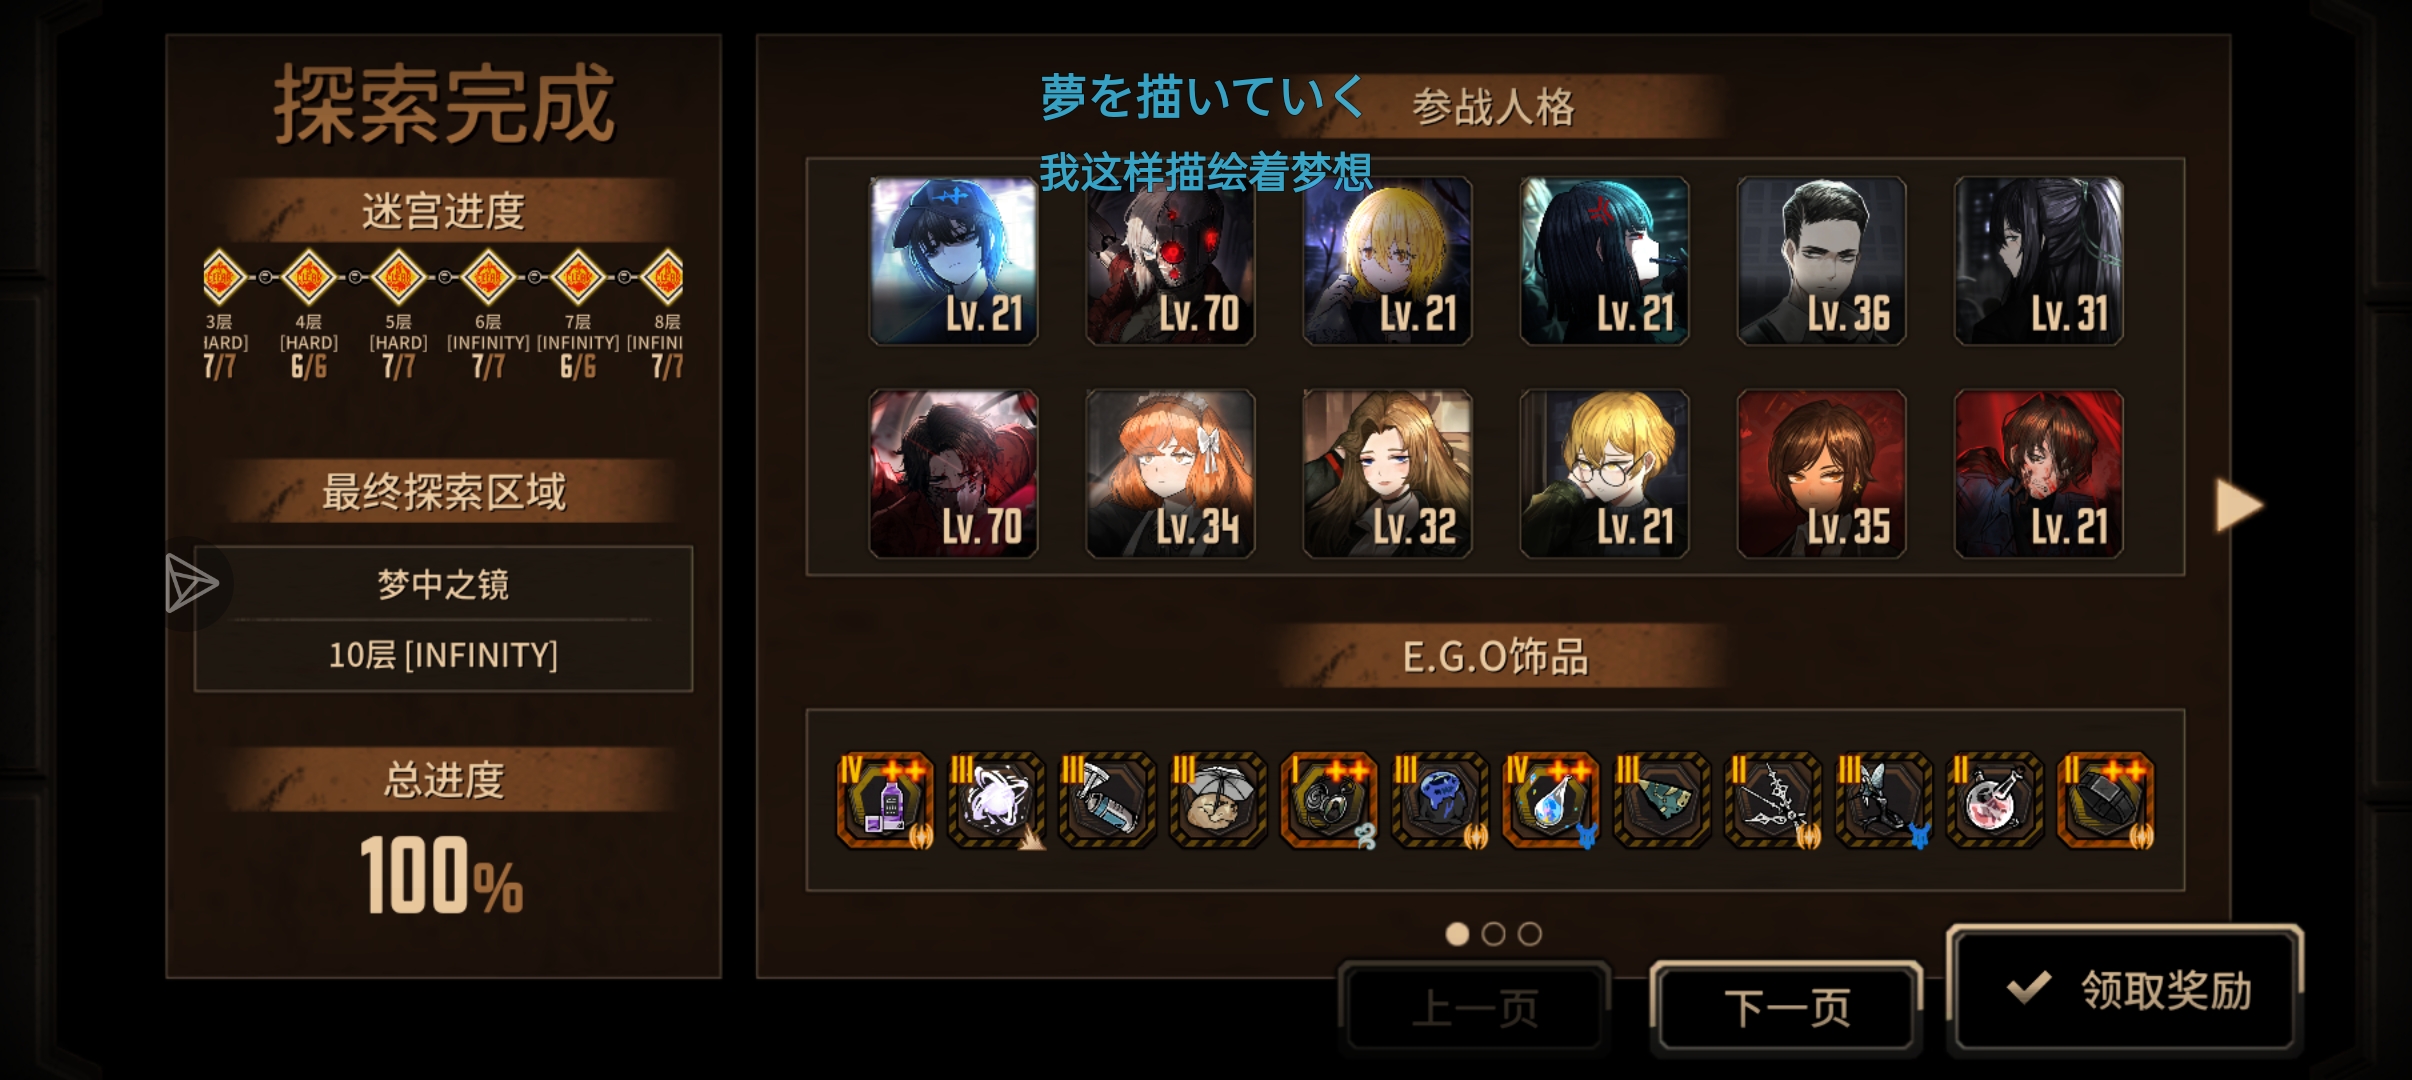Select the purple bottle E.G.O gift icon
Viewport: 2412px width, 1080px height.
885,800
